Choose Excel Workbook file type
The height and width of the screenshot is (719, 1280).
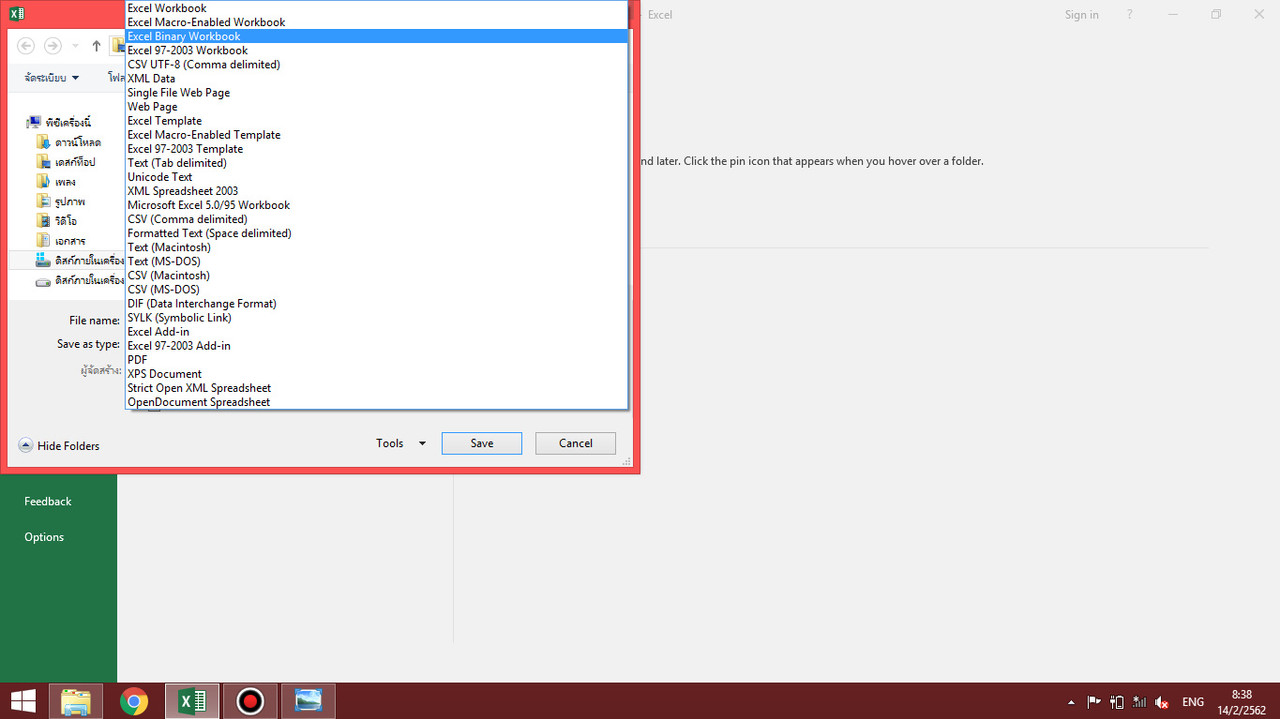coord(377,8)
